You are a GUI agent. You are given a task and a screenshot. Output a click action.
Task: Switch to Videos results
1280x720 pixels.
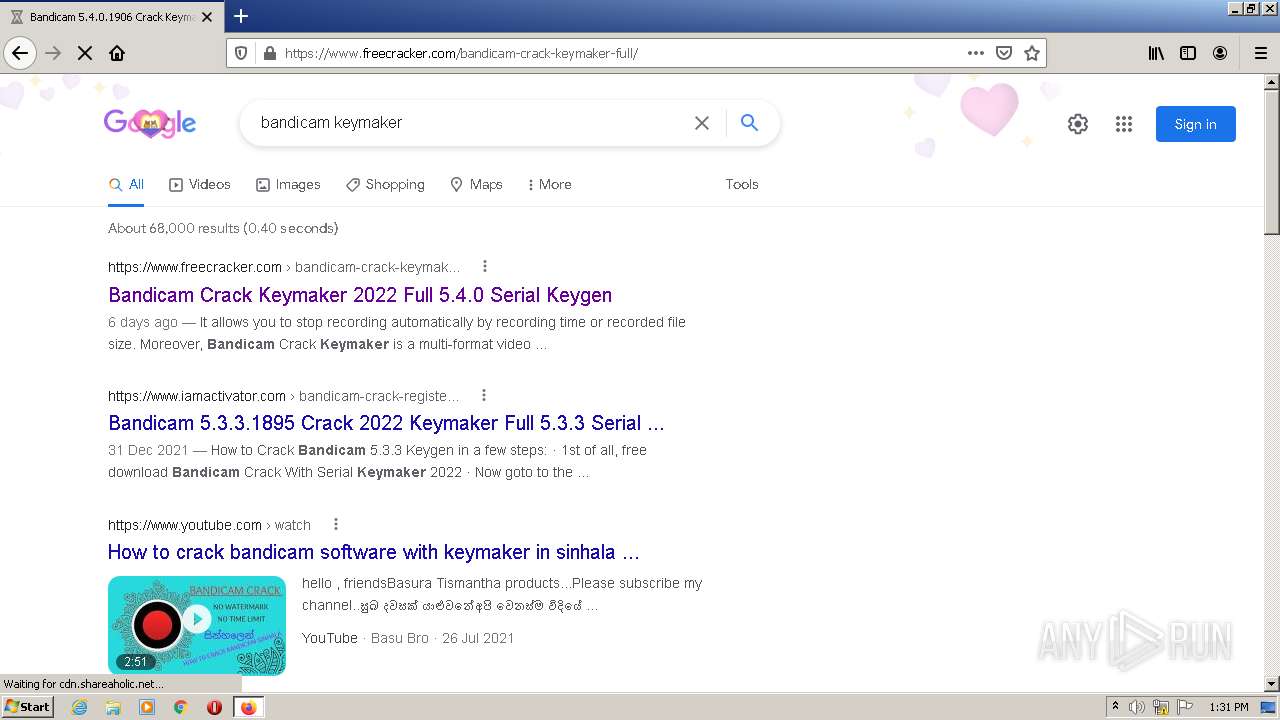coord(200,184)
